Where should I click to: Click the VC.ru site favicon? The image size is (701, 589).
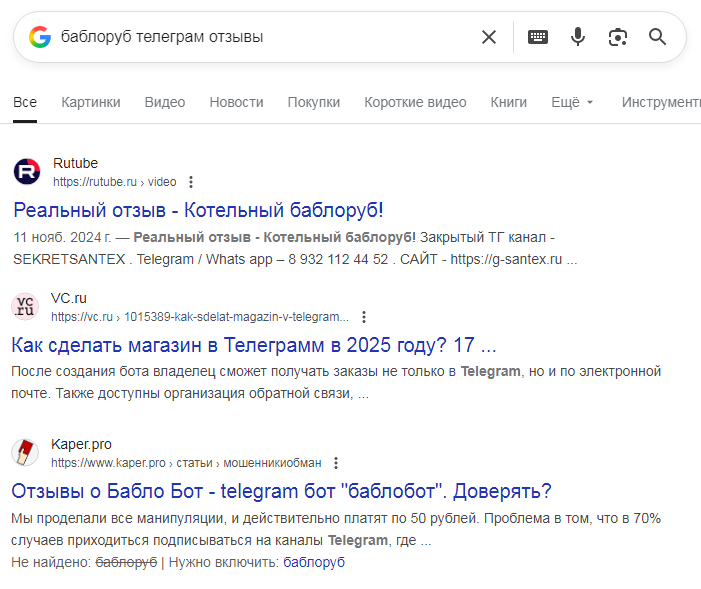[x=27, y=307]
